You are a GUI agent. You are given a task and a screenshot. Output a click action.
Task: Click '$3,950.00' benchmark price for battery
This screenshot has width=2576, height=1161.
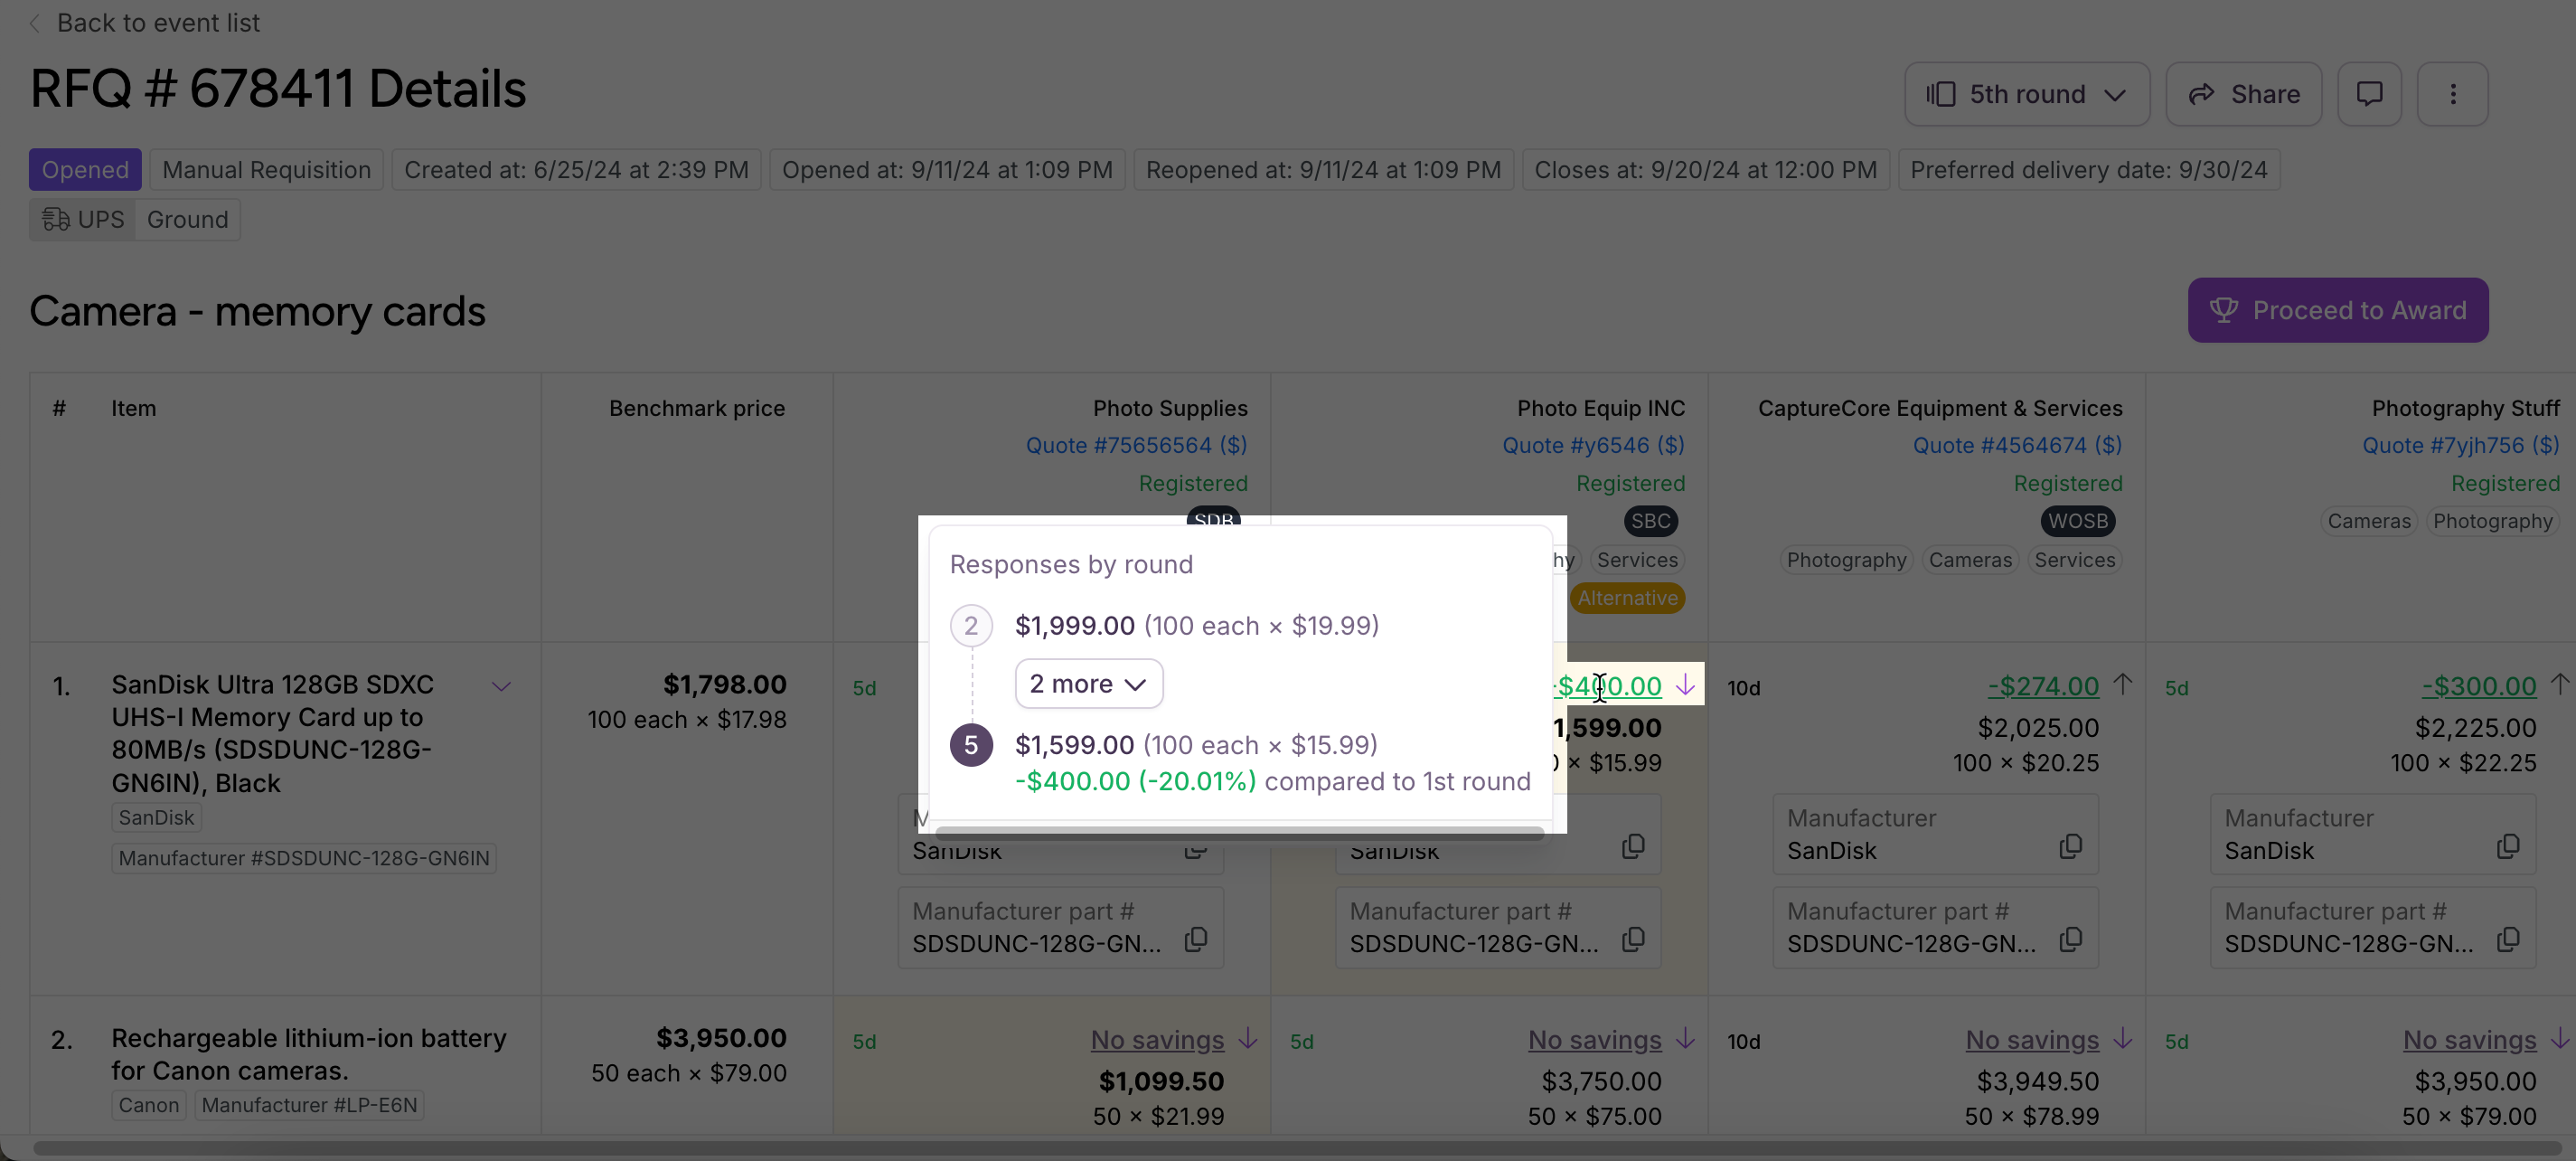(x=721, y=1038)
